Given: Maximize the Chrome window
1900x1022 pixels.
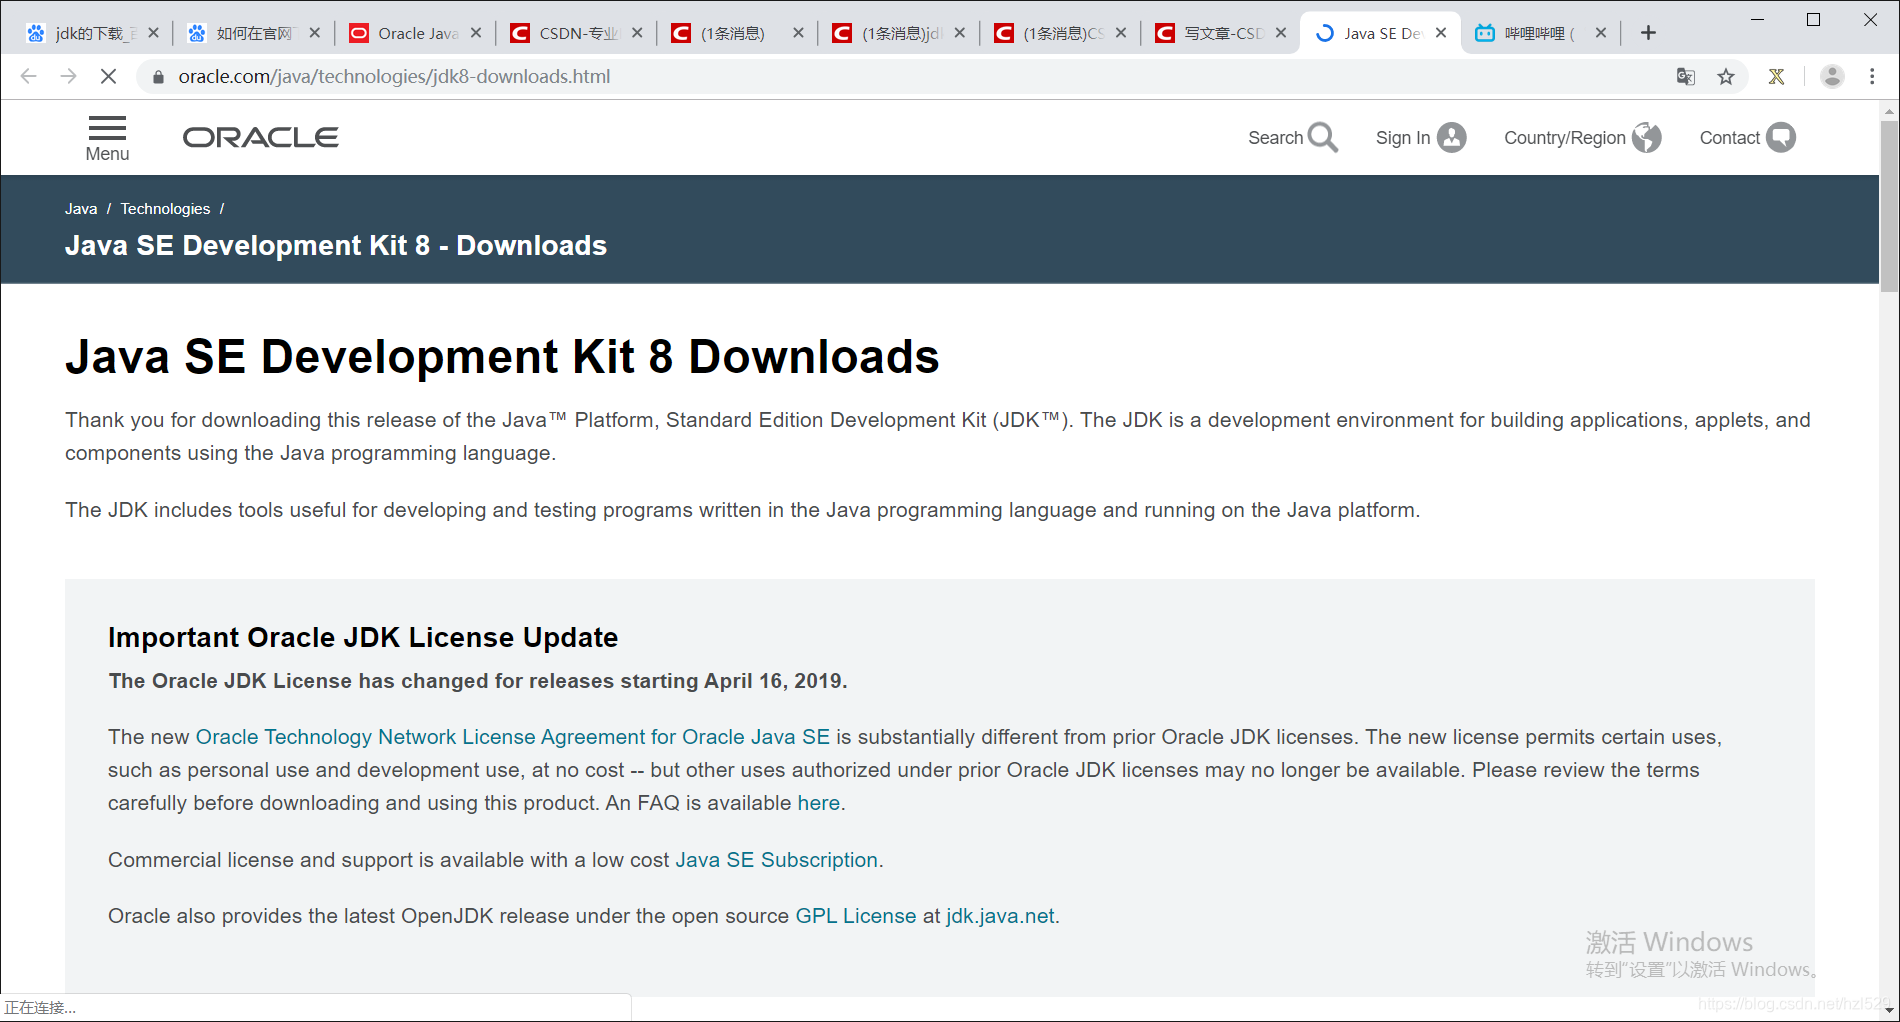Looking at the screenshot, I should pyautogui.click(x=1813, y=19).
